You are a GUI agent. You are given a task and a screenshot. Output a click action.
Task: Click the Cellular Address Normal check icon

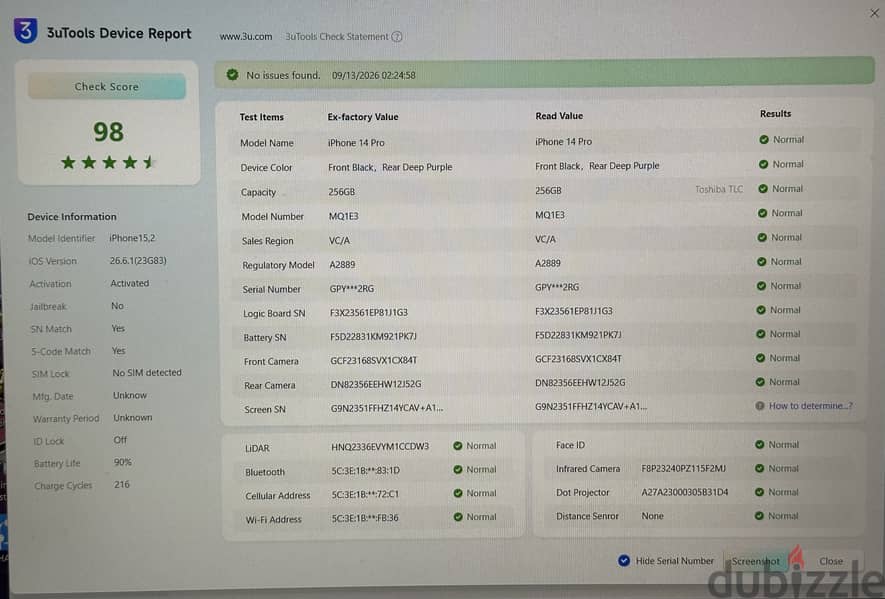pyautogui.click(x=458, y=493)
